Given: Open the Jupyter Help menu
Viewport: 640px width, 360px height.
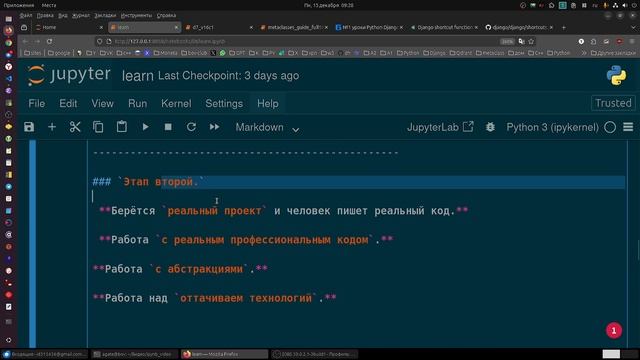Looking at the screenshot, I should point(268,103).
